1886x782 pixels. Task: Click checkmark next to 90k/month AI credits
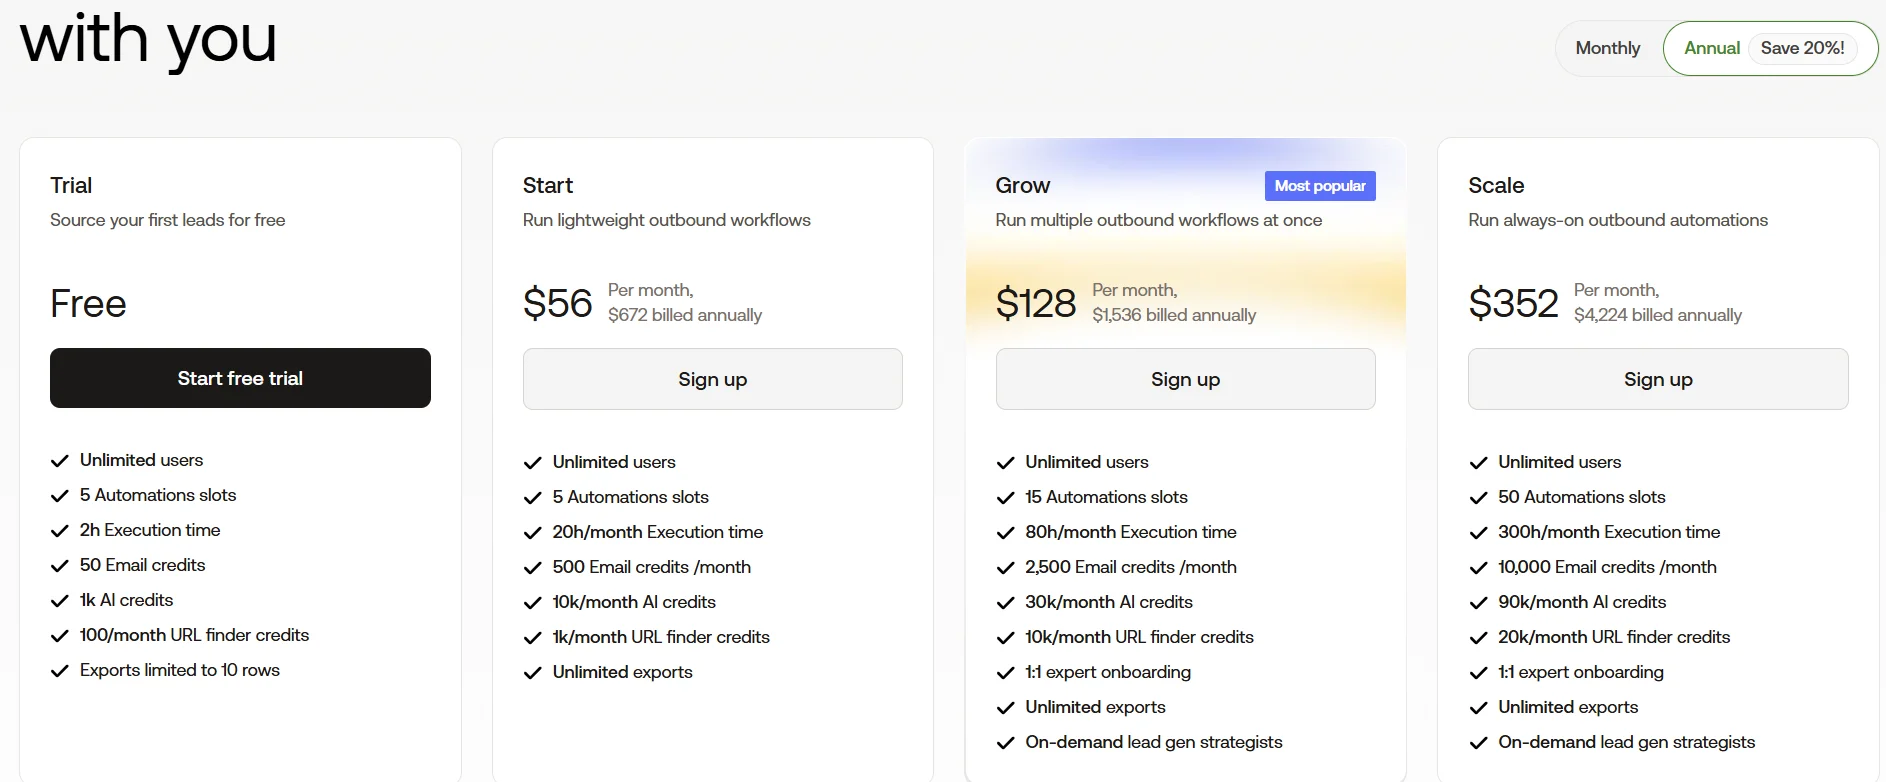tap(1478, 603)
